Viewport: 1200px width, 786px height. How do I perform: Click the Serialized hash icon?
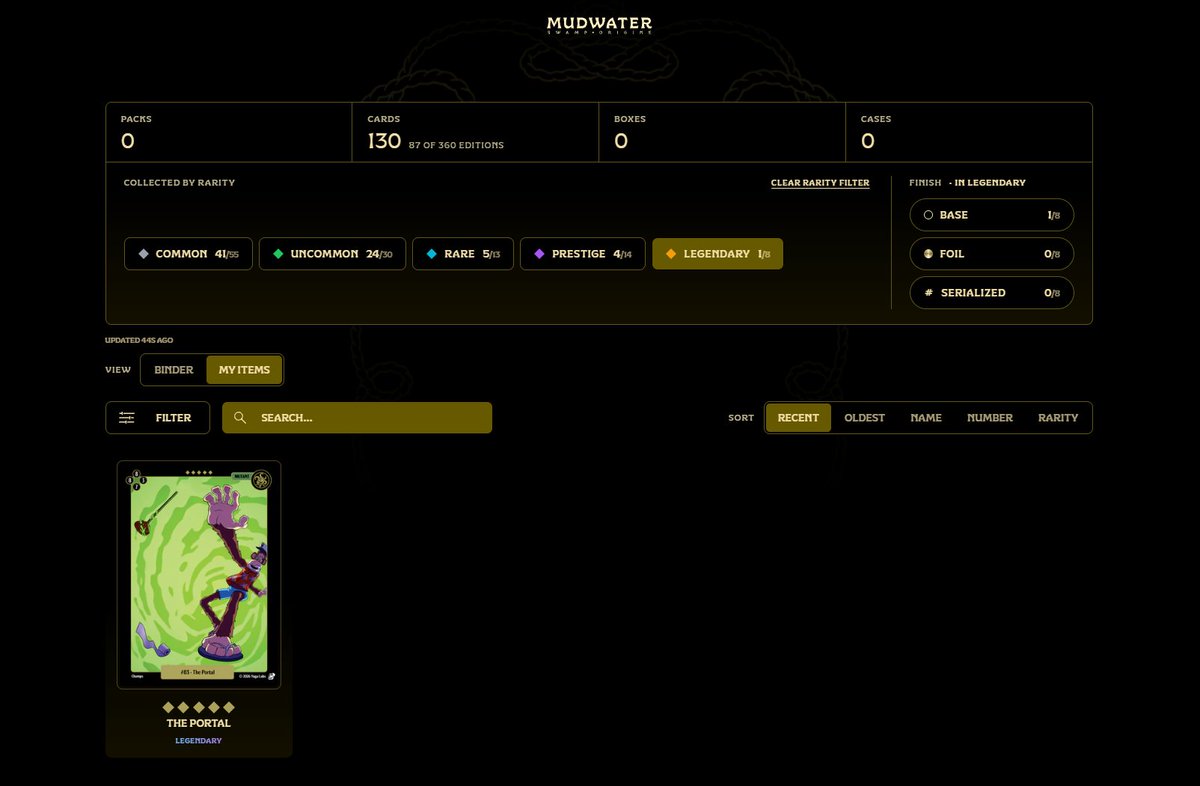[x=928, y=293]
